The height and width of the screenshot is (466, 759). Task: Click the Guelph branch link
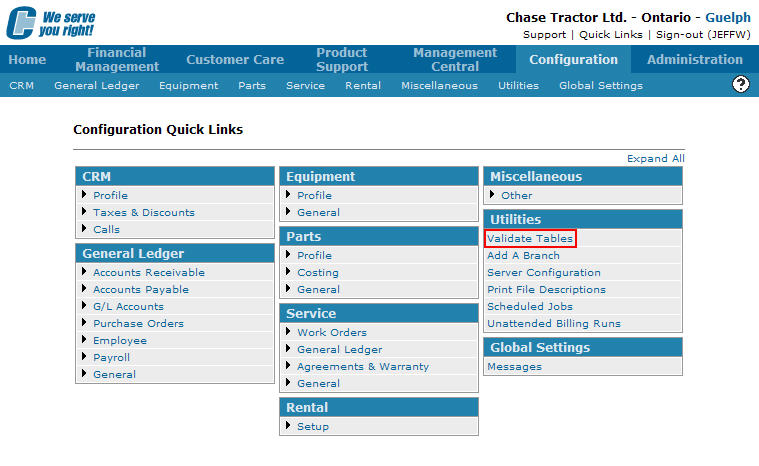[728, 17]
